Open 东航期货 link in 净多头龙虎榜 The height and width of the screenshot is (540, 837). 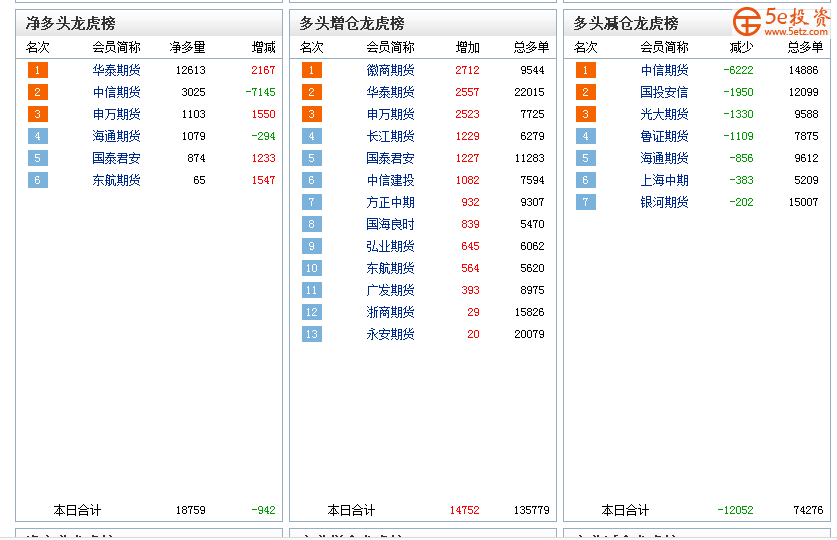[116, 180]
